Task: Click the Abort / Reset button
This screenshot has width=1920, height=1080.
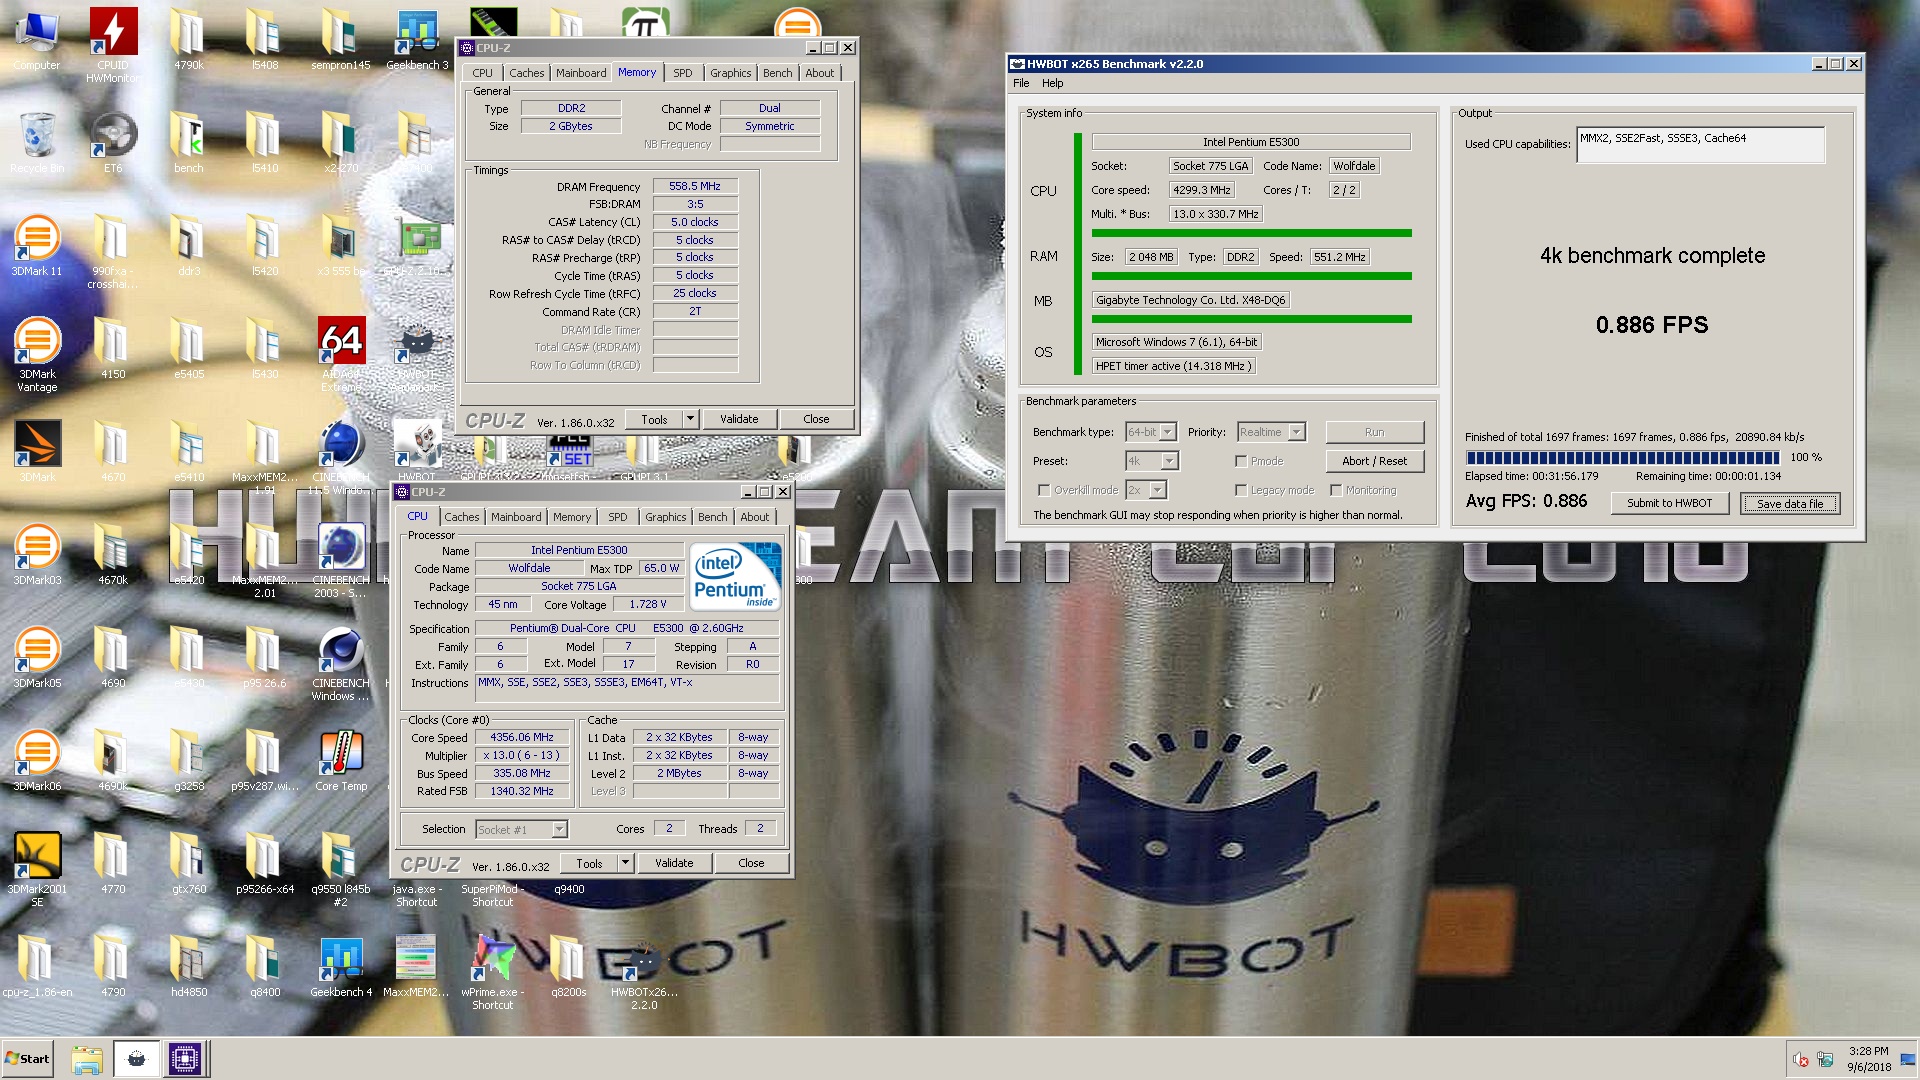Action: pos(1374,461)
